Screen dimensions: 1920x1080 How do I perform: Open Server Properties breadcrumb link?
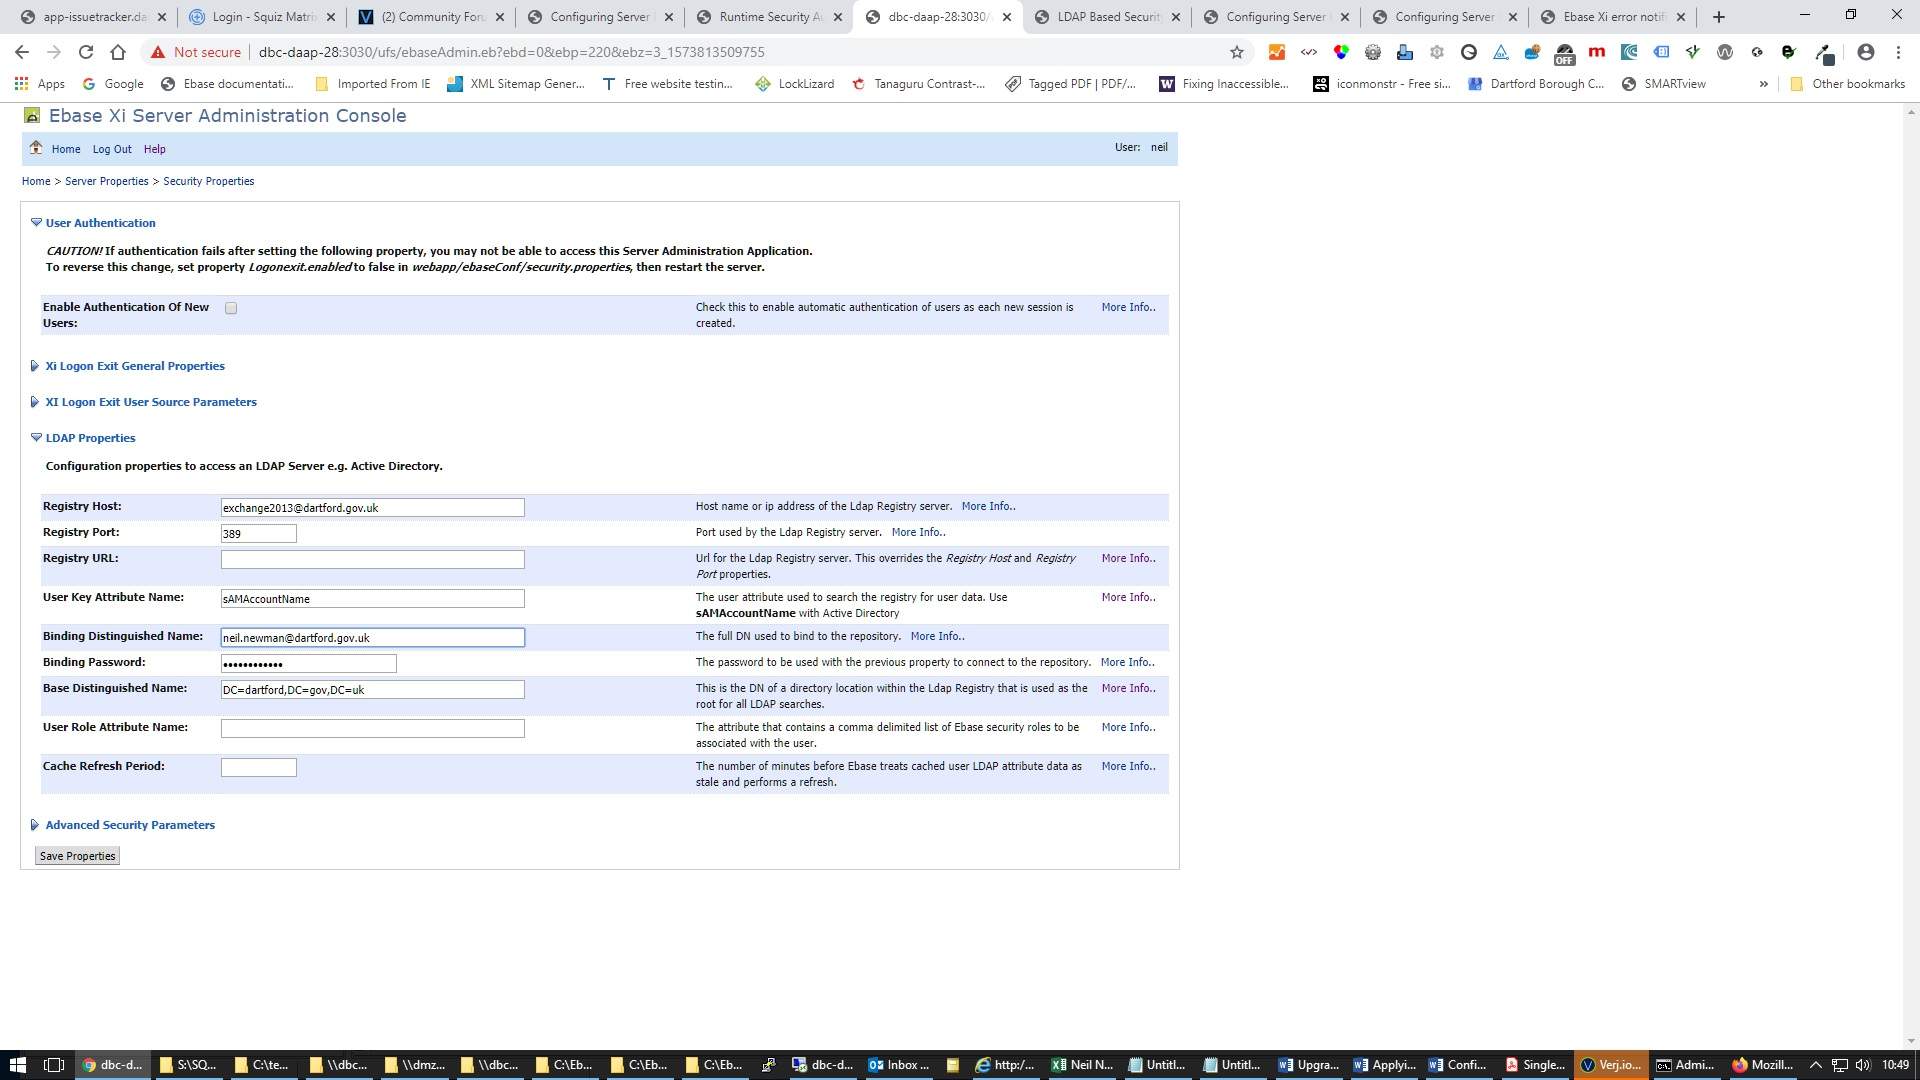(x=106, y=181)
